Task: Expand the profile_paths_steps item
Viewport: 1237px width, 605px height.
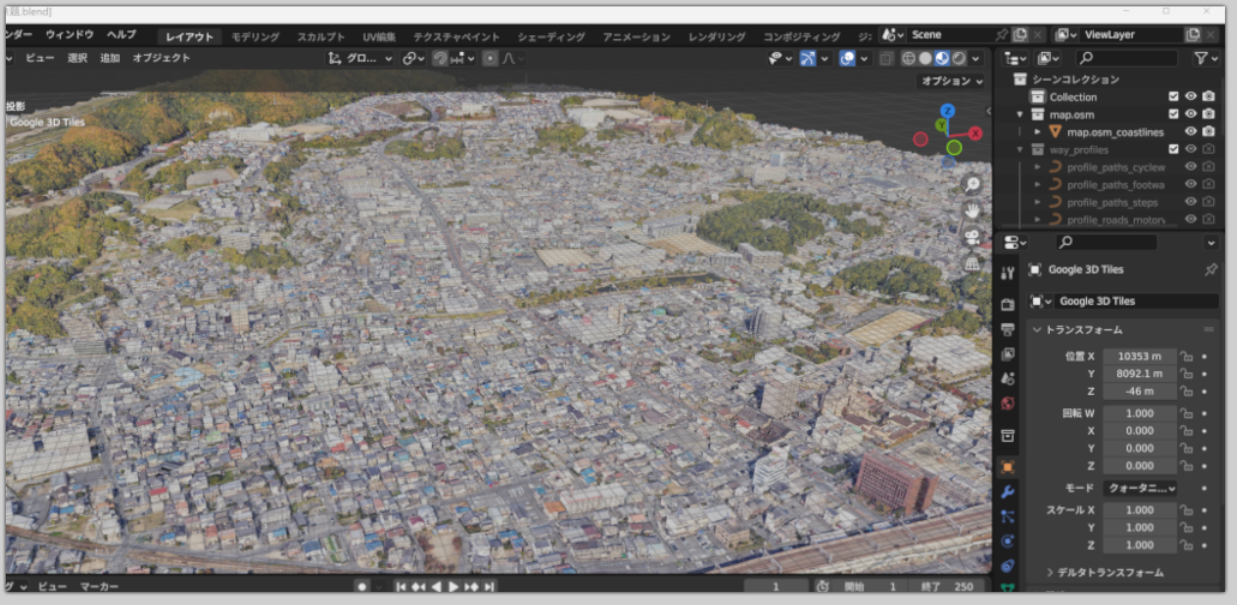Action: pyautogui.click(x=1037, y=202)
